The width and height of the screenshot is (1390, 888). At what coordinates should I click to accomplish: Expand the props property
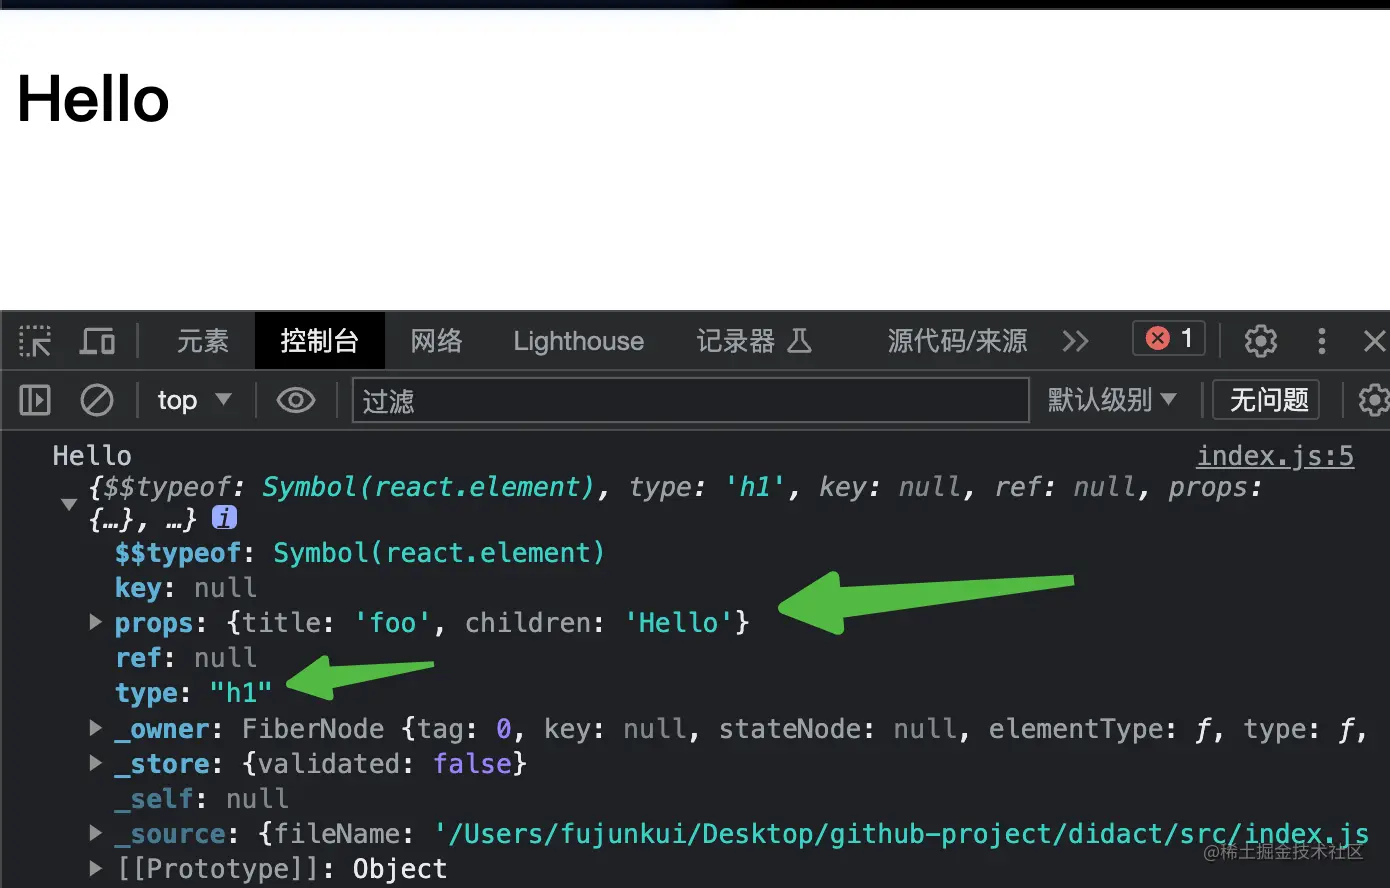point(96,622)
